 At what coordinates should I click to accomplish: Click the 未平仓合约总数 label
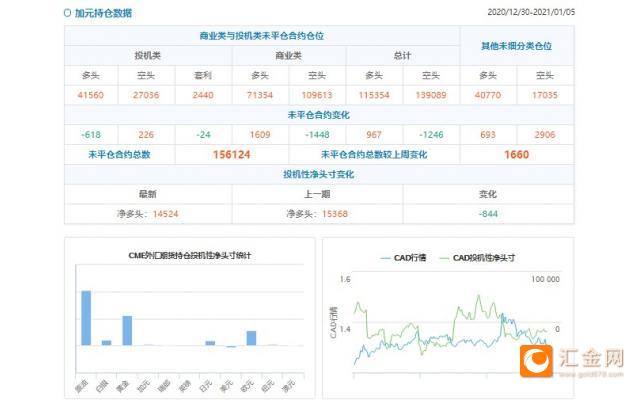point(119,155)
